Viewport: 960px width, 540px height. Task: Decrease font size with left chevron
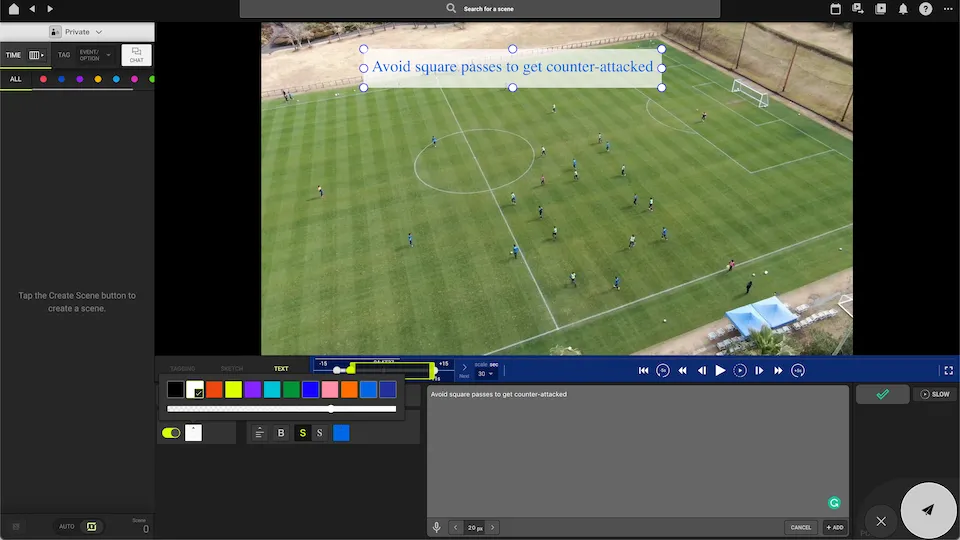pyautogui.click(x=456, y=527)
